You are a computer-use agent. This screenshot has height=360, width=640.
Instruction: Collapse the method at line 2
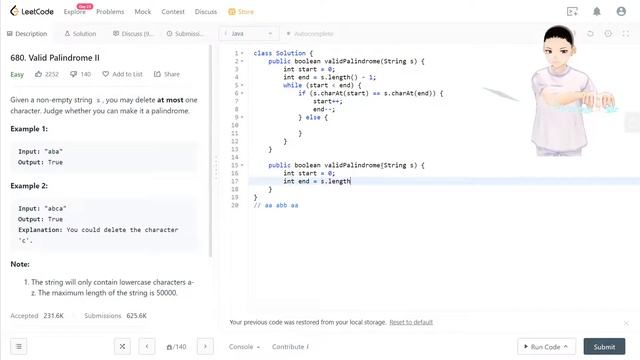[x=242, y=61]
